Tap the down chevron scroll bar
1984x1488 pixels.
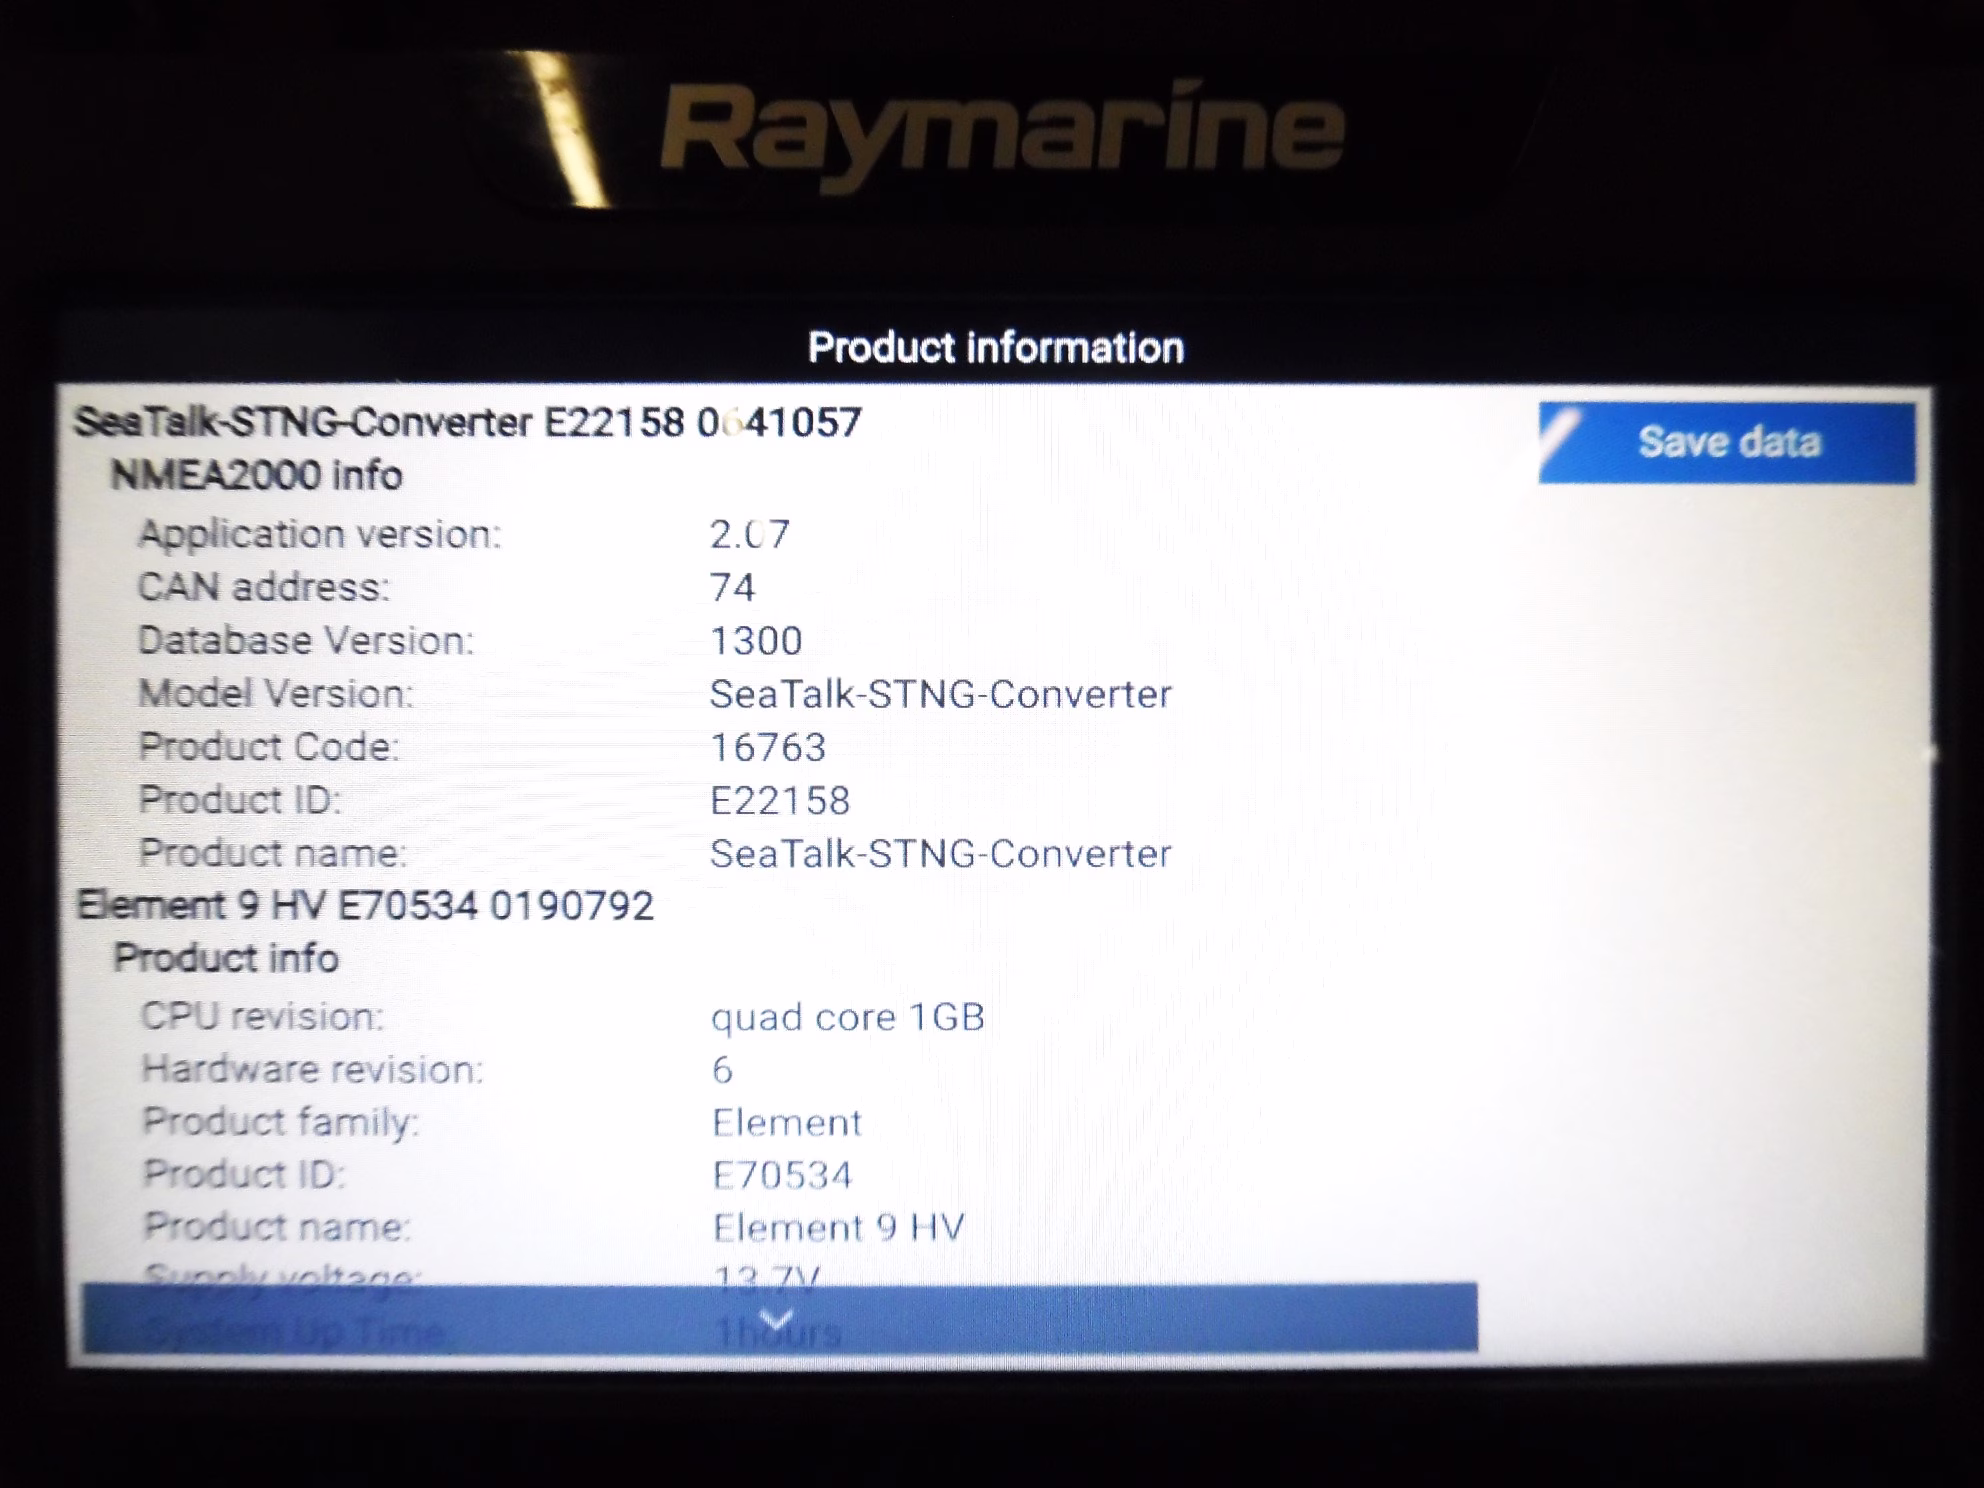(x=779, y=1318)
